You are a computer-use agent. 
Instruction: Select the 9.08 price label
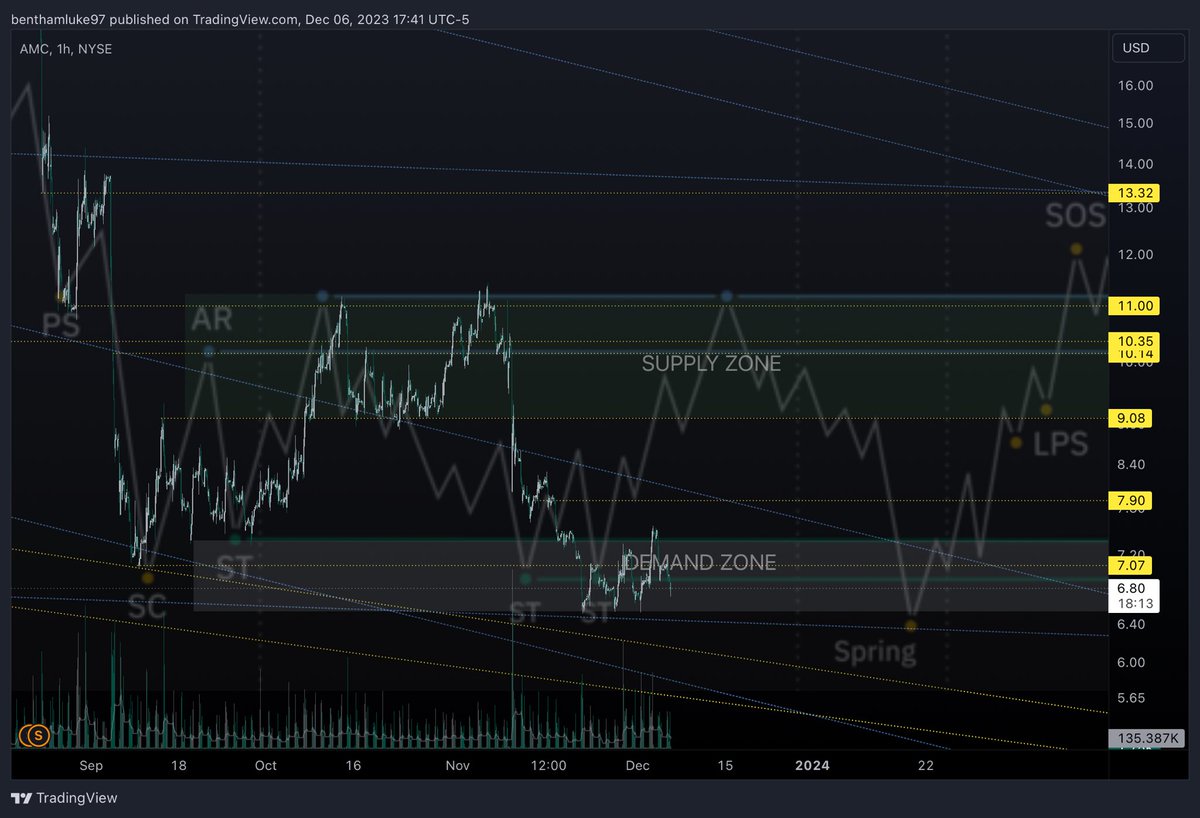[1131, 418]
